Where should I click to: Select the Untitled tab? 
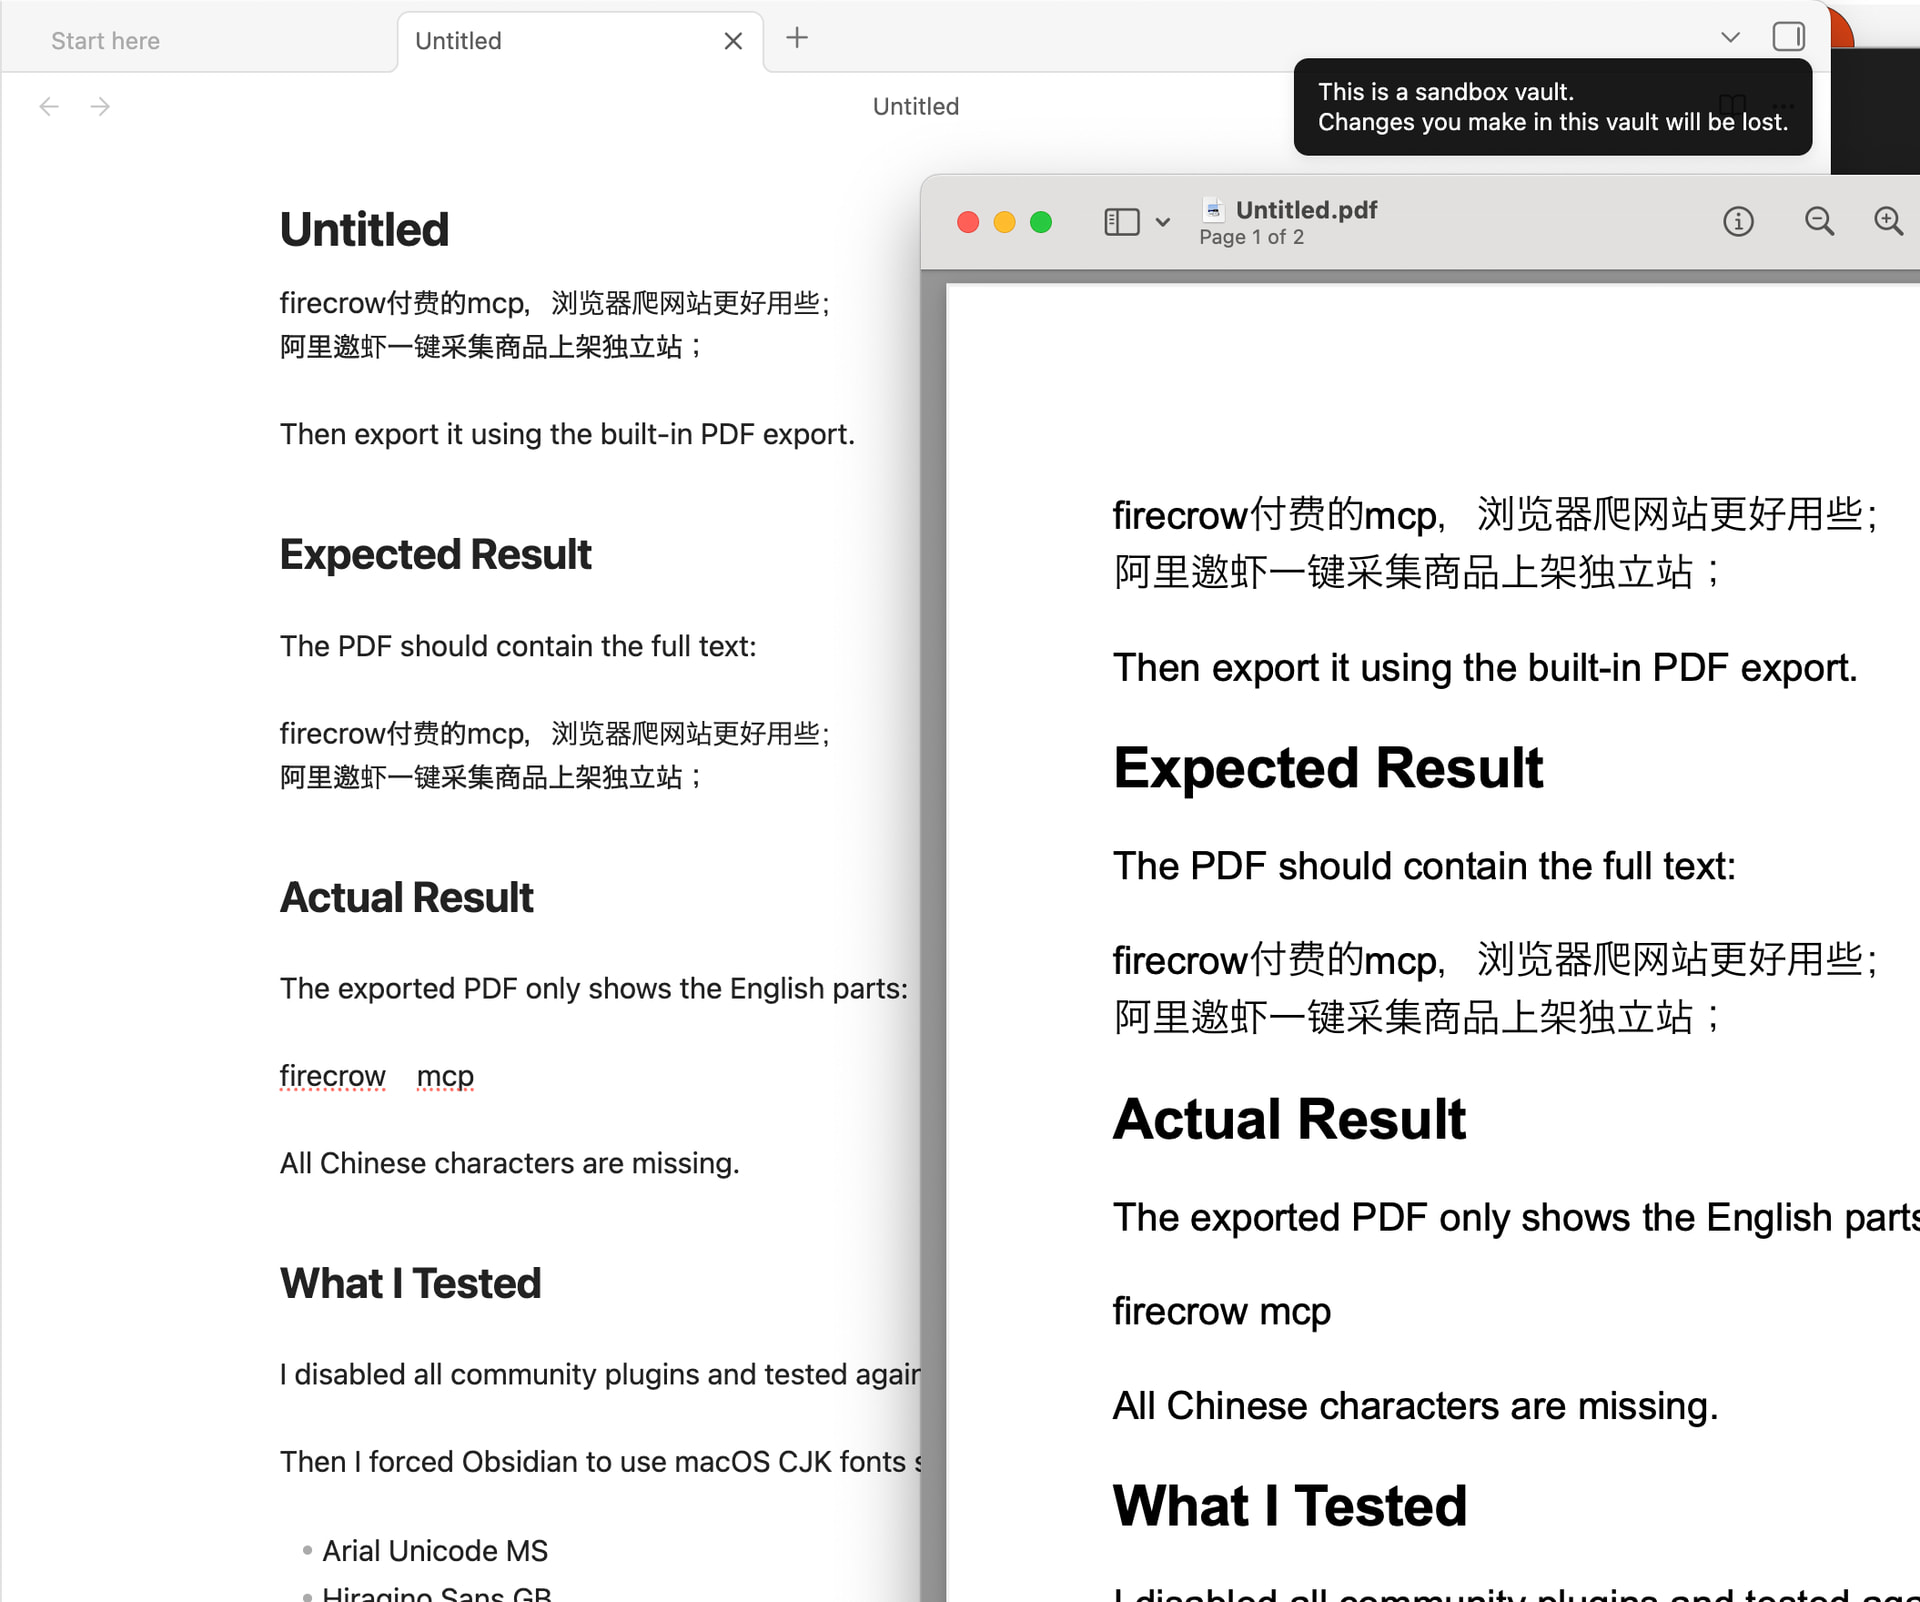tap(458, 41)
